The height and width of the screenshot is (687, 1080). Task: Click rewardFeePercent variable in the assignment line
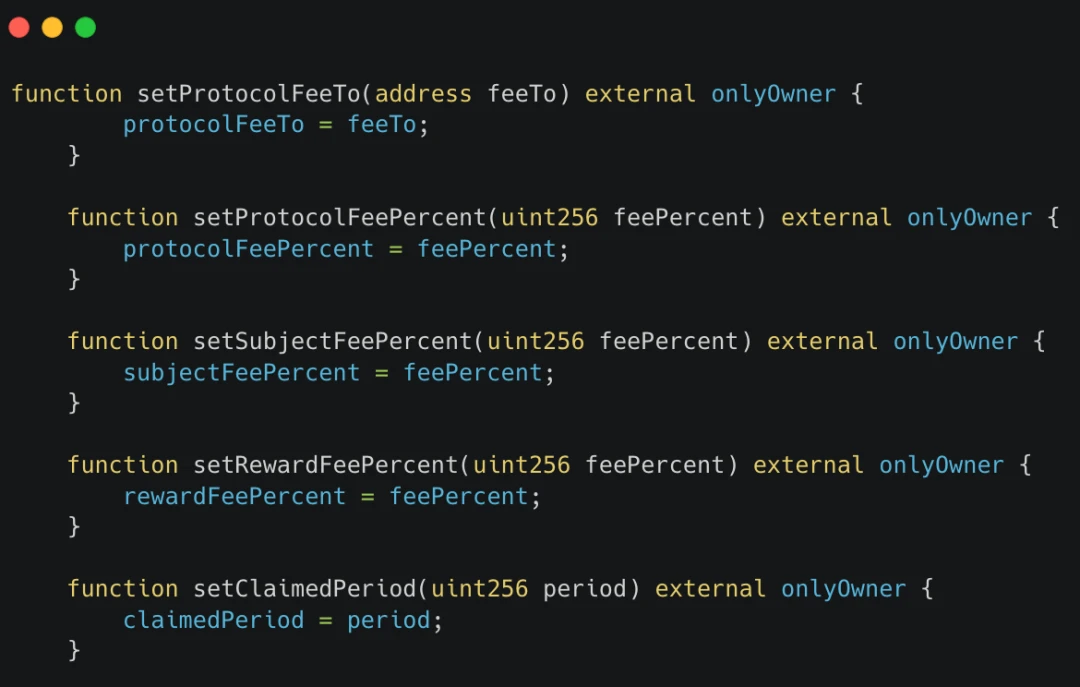click(234, 497)
